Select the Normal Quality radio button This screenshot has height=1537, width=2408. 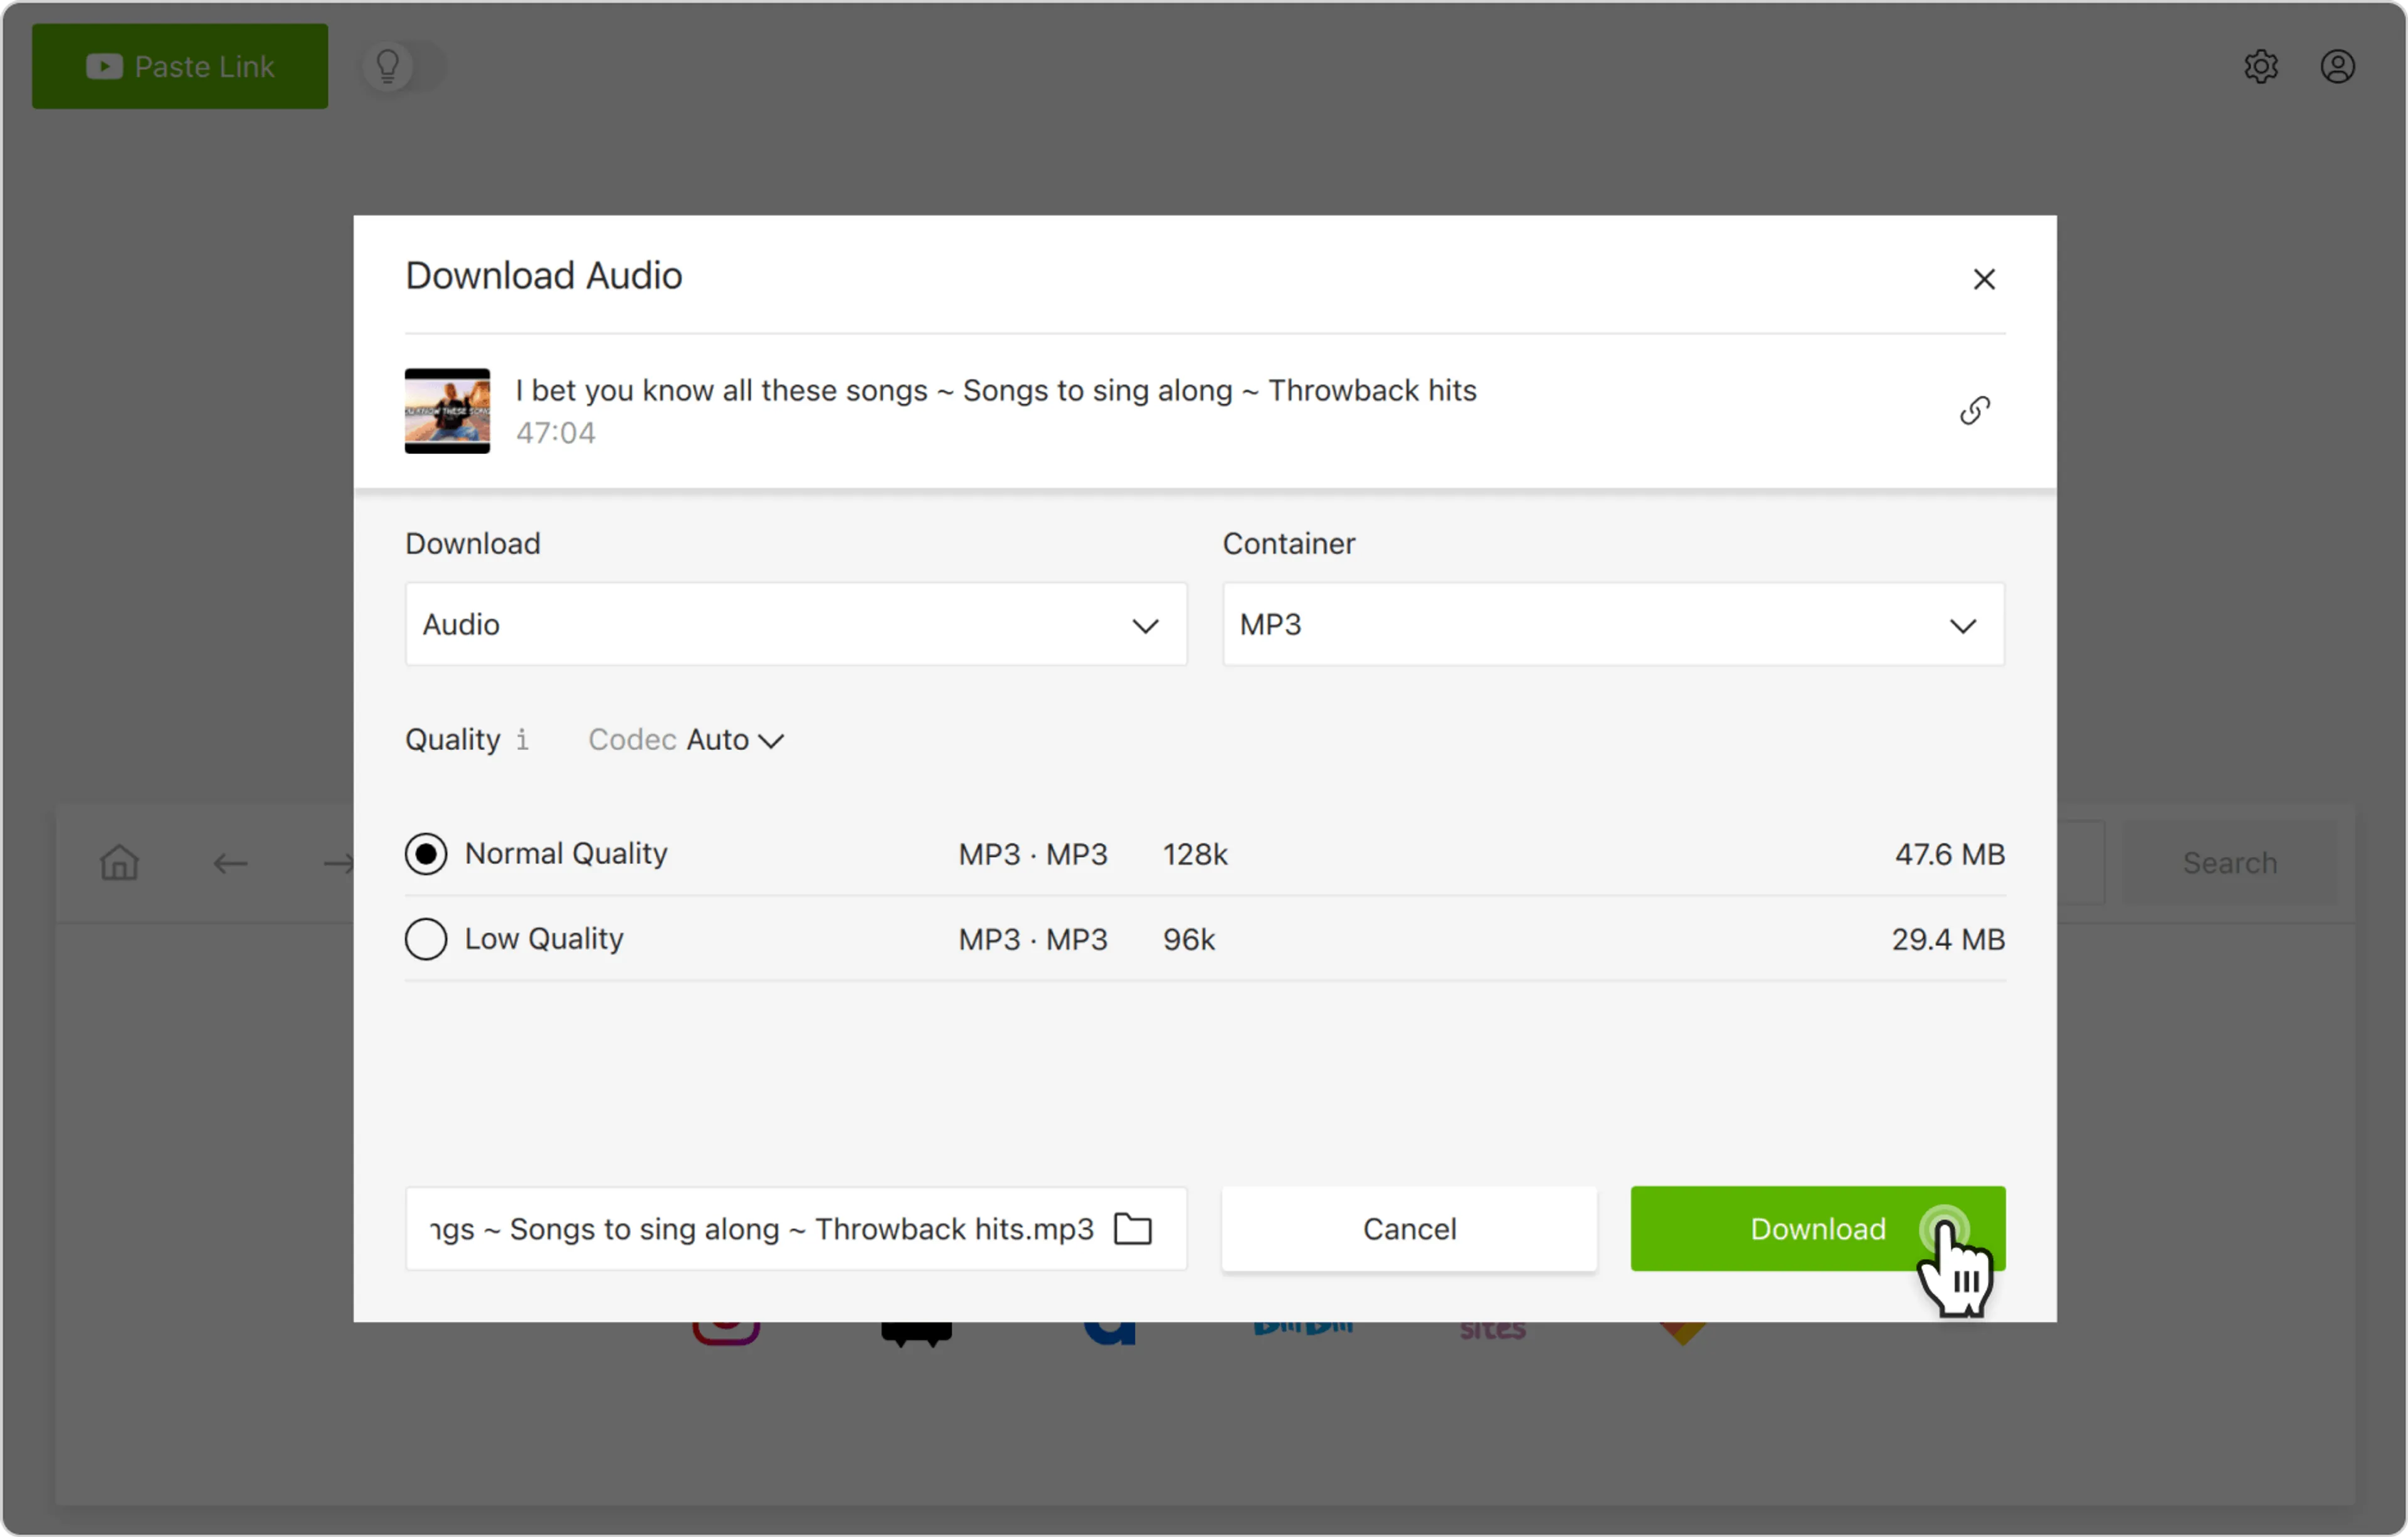click(426, 854)
